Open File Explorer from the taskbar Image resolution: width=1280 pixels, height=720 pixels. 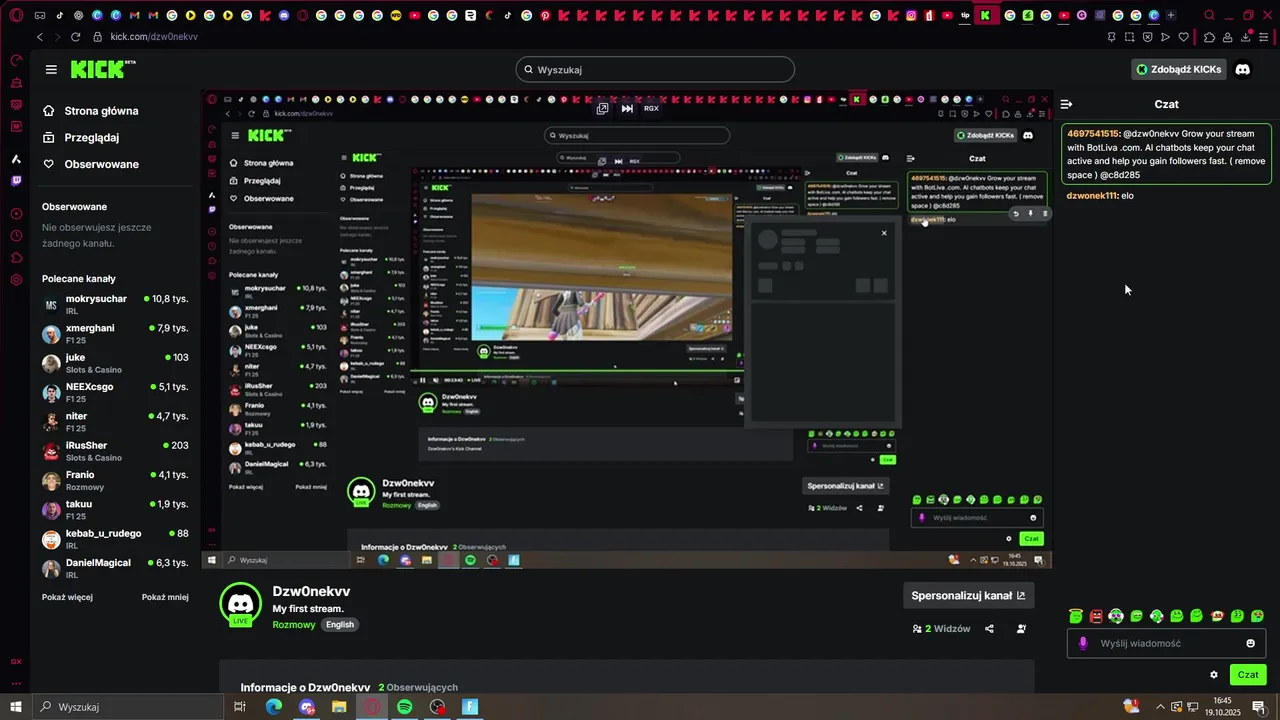point(339,707)
